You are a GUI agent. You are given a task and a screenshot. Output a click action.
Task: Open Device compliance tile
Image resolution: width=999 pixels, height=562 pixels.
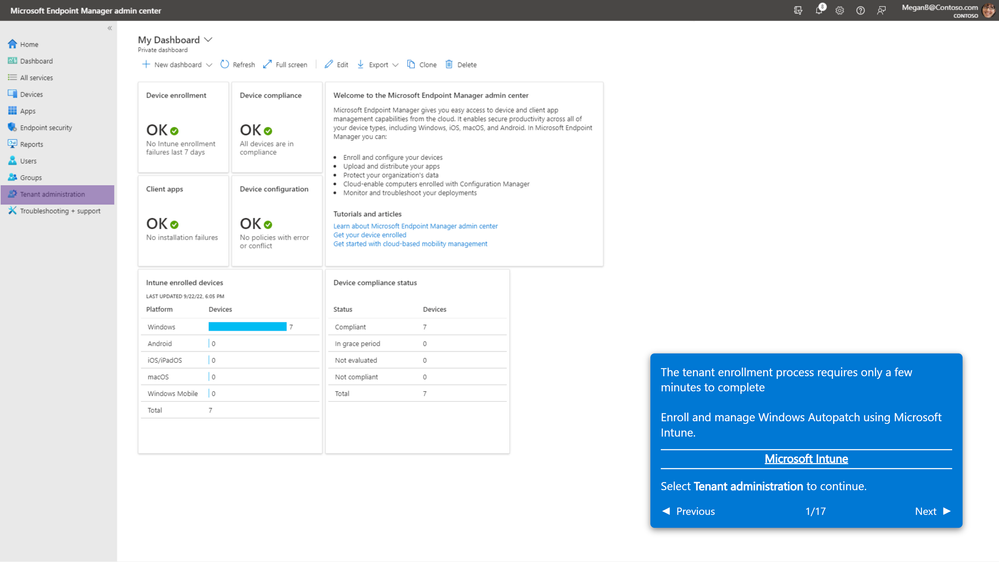point(277,127)
